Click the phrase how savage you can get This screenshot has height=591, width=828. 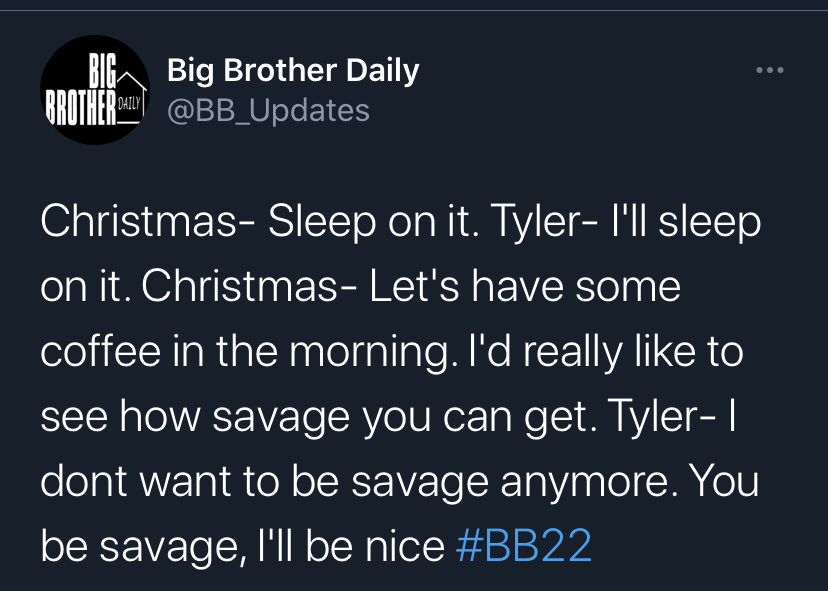353,418
